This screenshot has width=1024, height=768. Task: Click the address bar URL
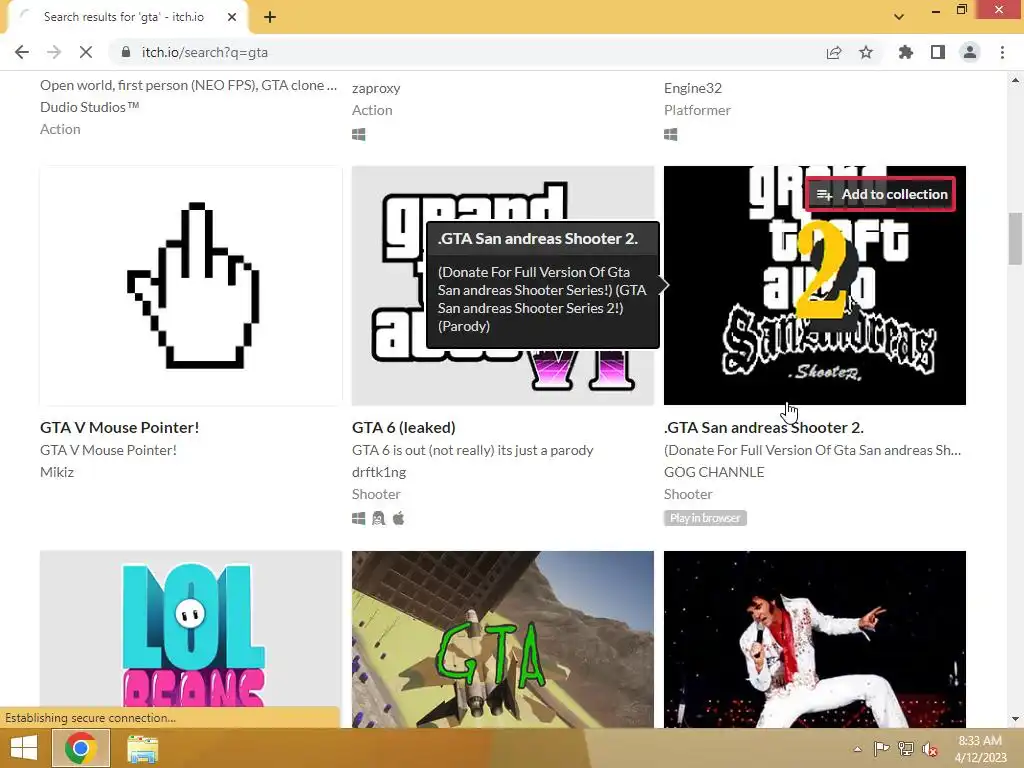(x=204, y=52)
